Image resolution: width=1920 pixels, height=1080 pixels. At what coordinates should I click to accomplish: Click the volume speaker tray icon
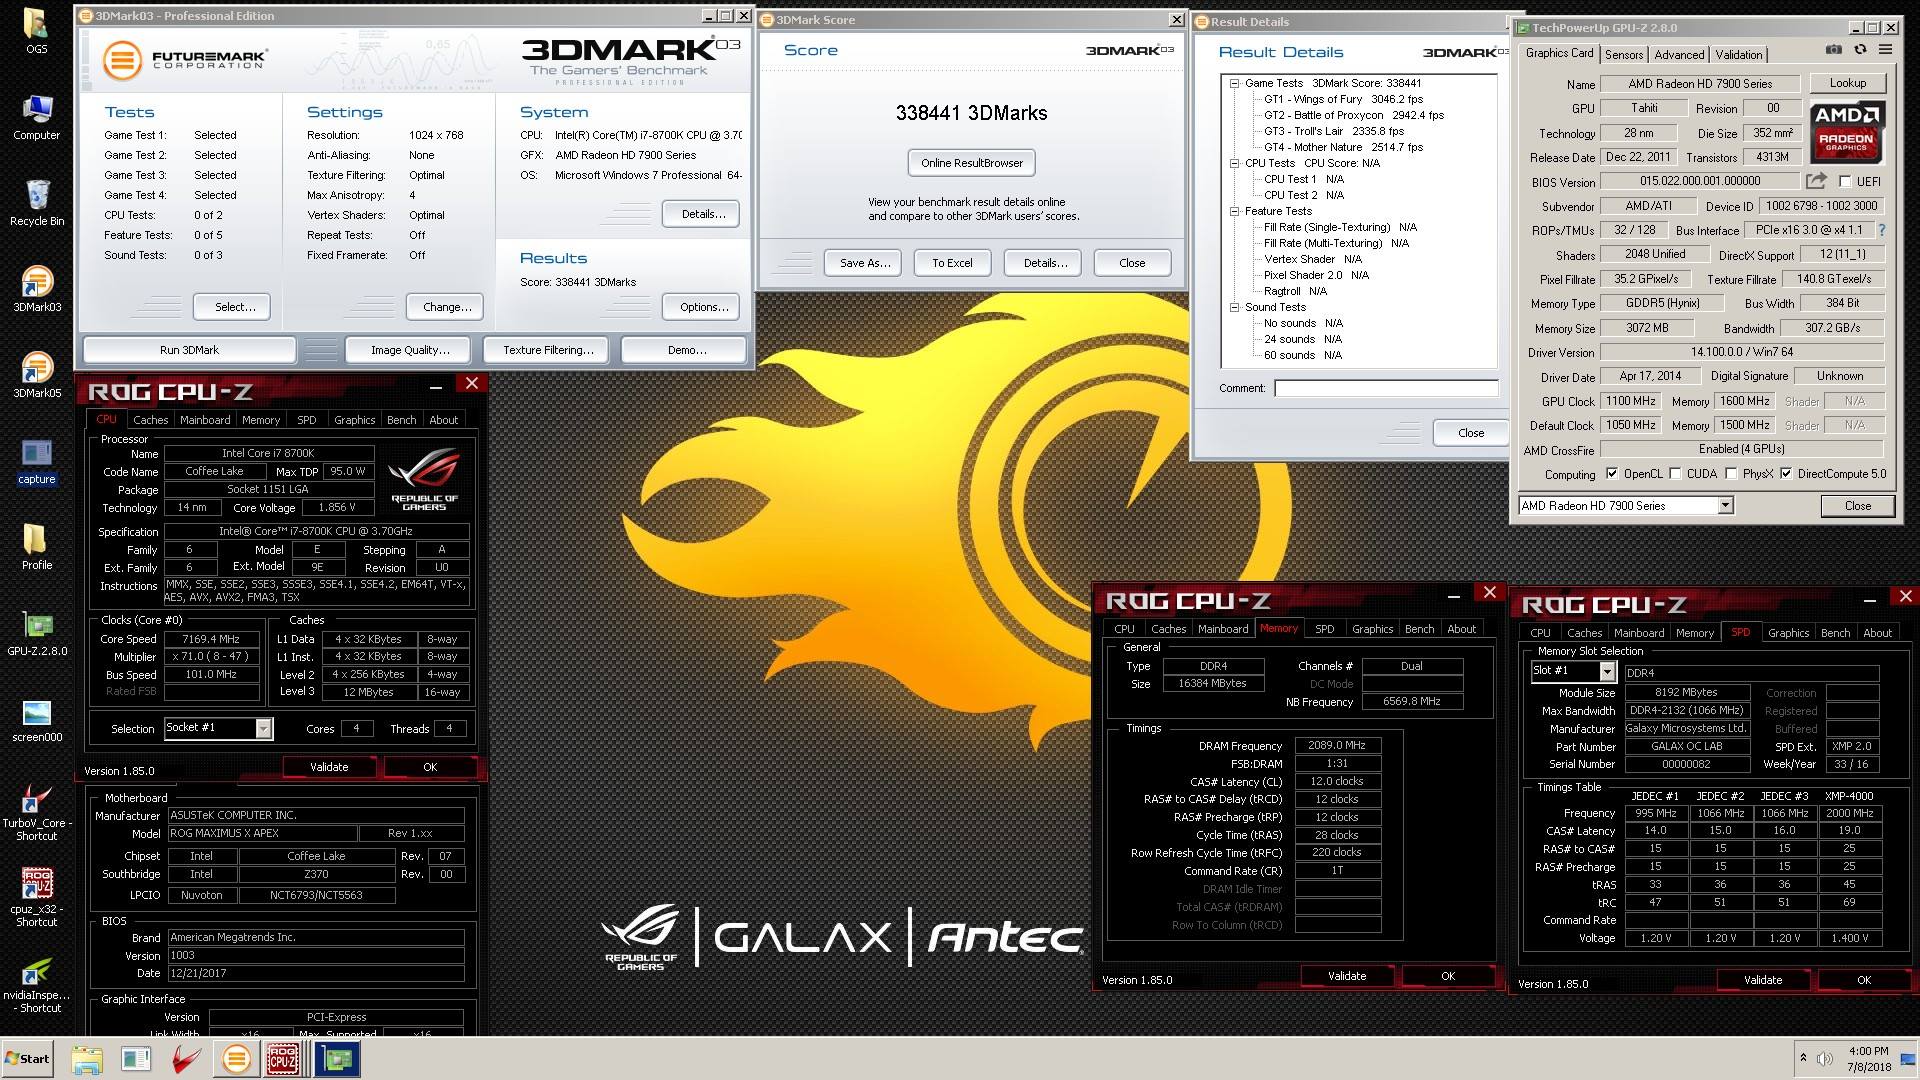coord(1825,1059)
